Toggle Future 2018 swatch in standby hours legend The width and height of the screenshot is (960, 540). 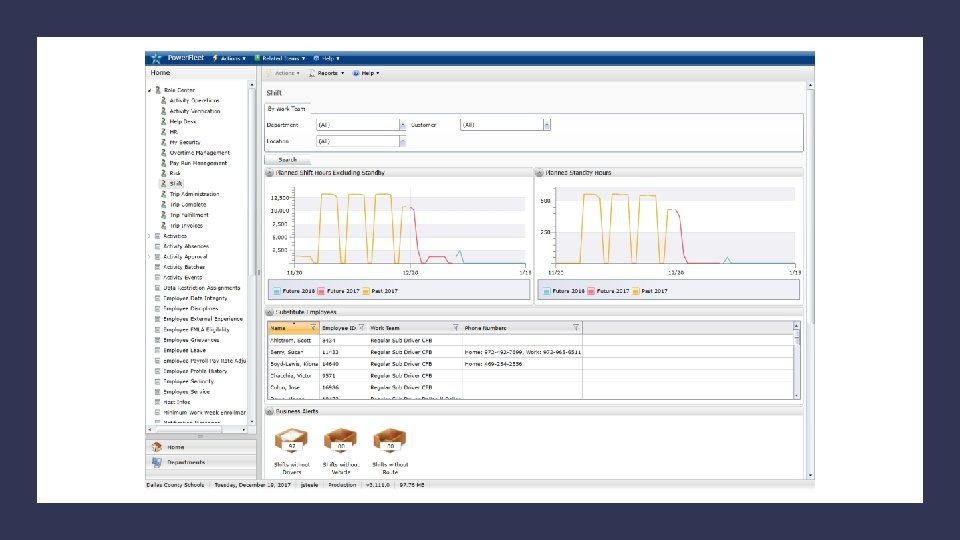(x=545, y=291)
